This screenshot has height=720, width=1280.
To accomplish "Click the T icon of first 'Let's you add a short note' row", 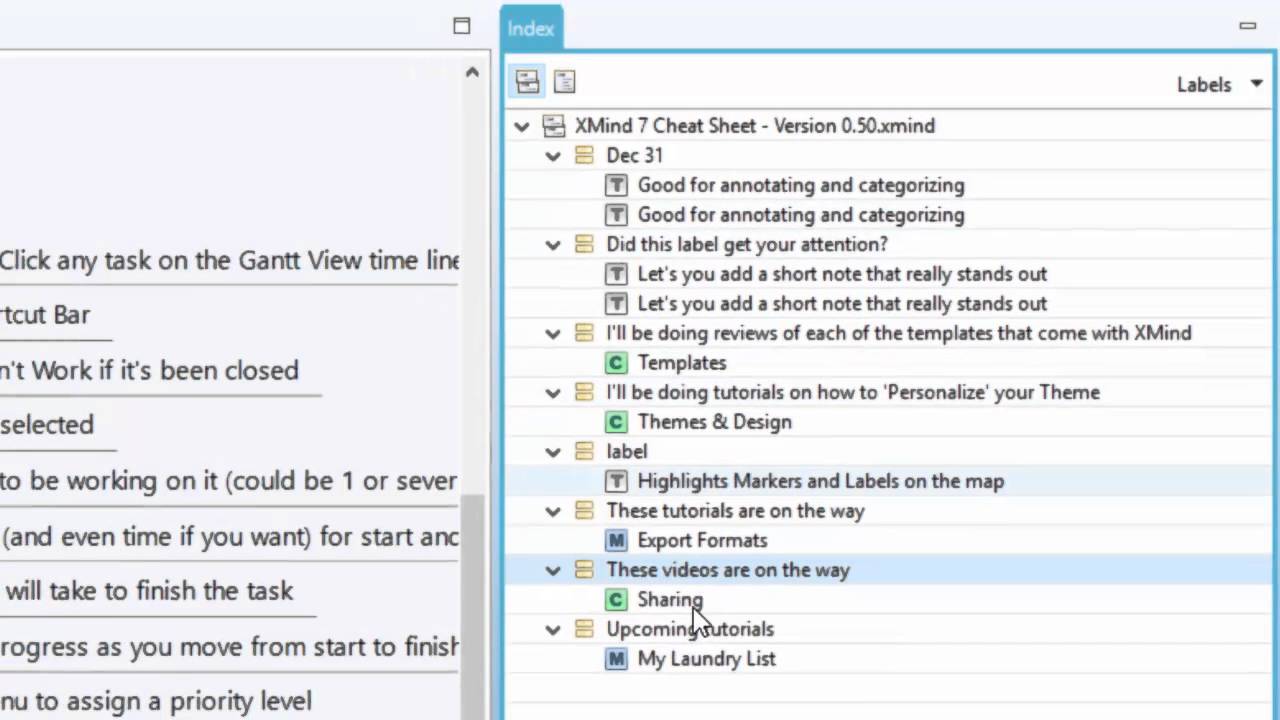I will [x=616, y=274].
